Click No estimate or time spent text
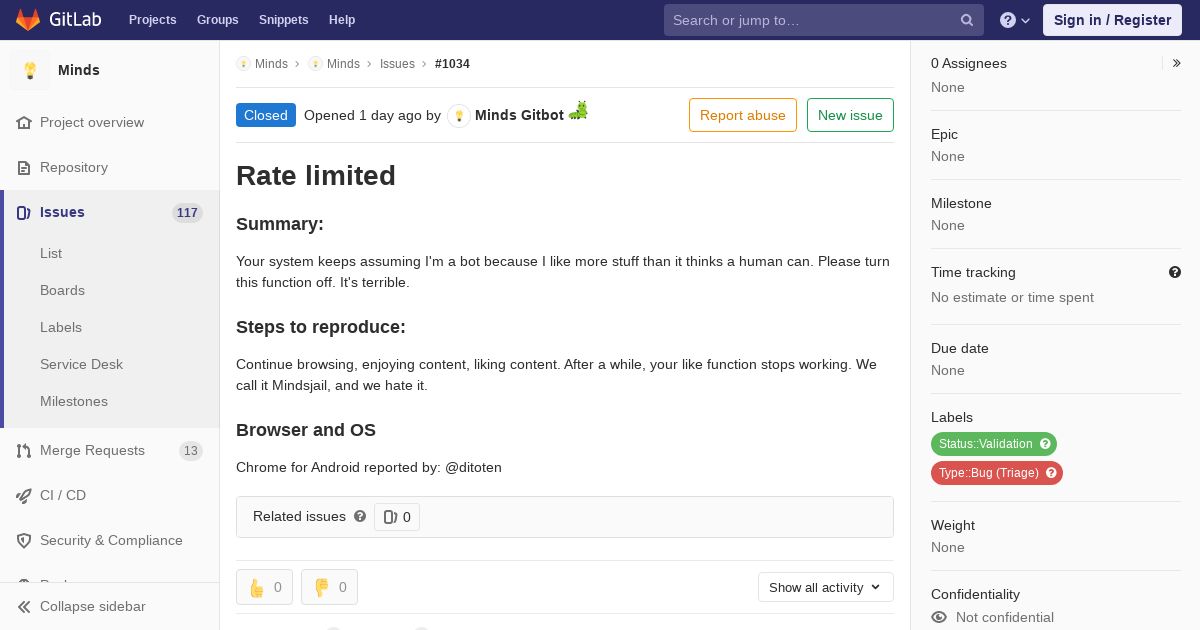 click(1012, 297)
